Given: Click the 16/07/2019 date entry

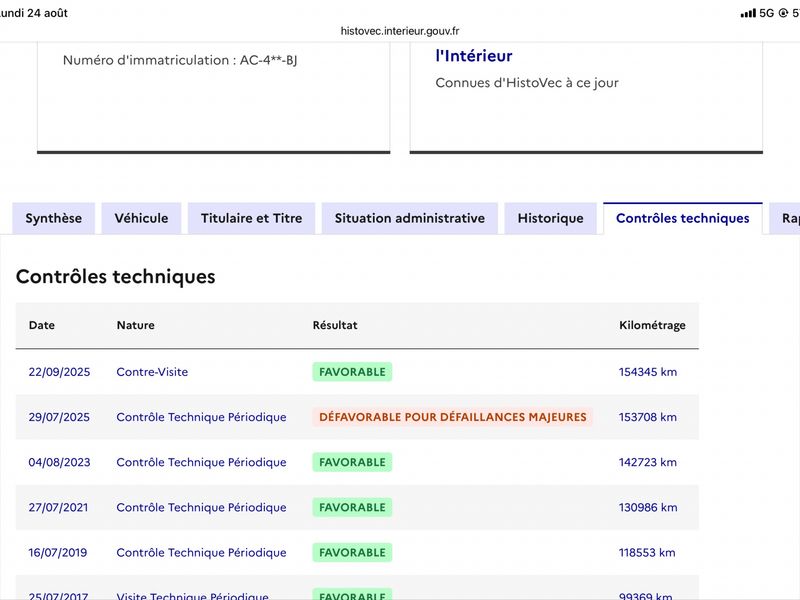Looking at the screenshot, I should 58,553.
